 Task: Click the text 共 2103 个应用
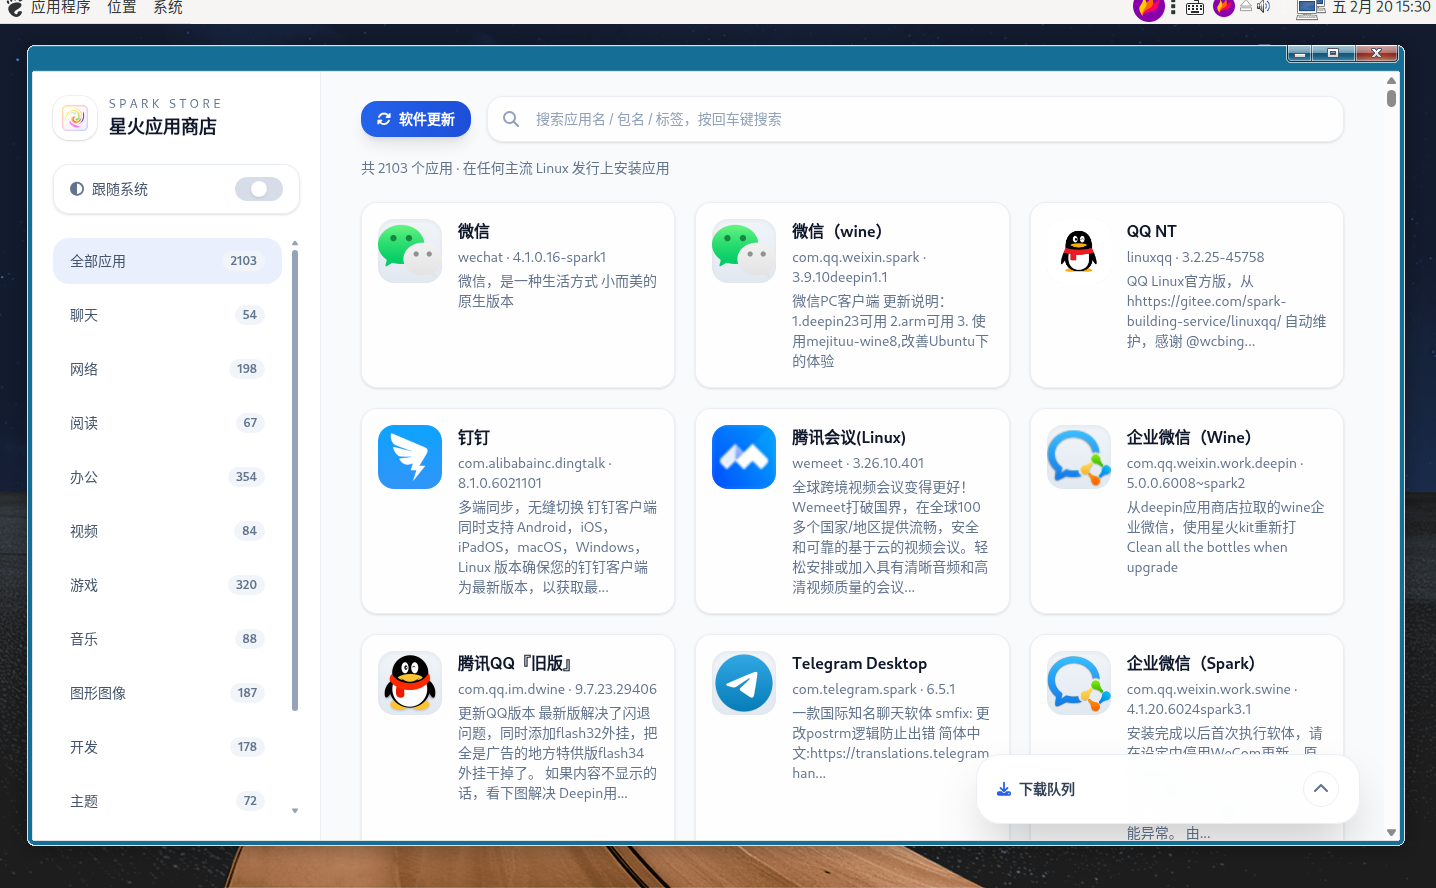pyautogui.click(x=407, y=168)
